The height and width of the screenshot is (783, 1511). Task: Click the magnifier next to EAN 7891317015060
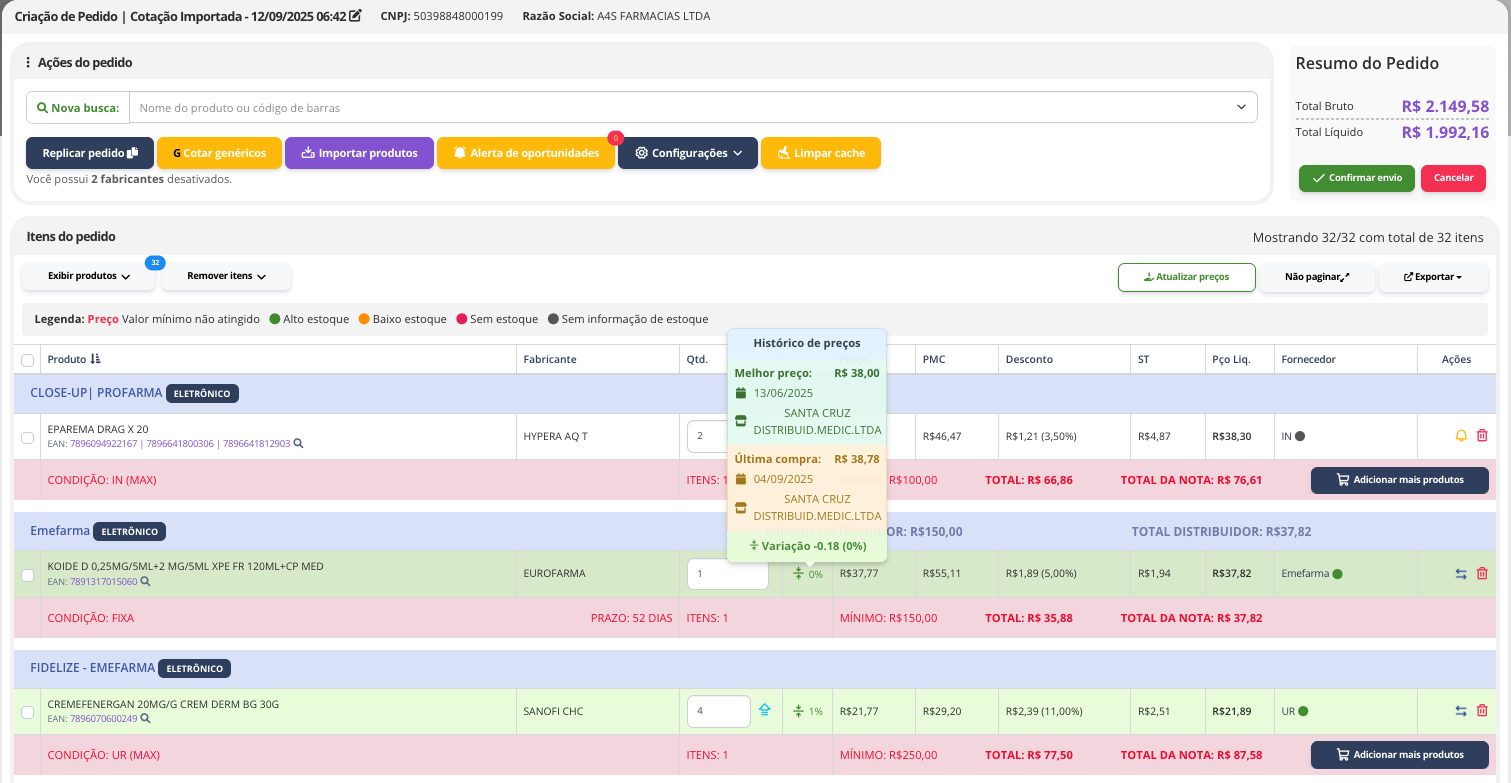click(x=145, y=581)
